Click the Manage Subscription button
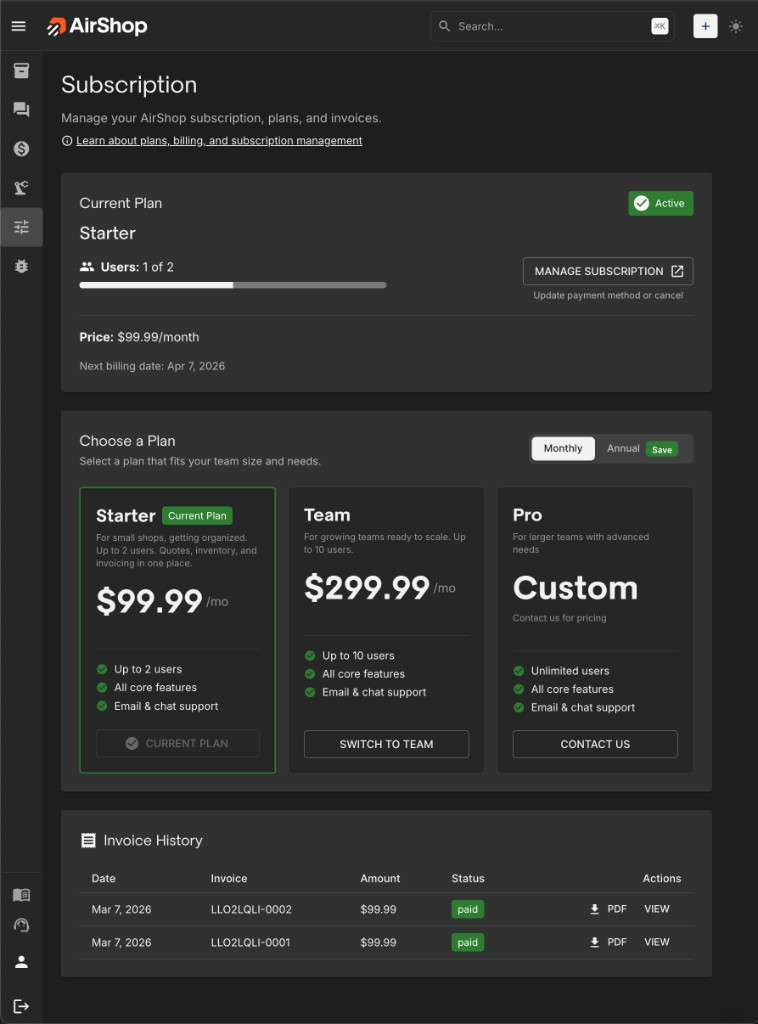Viewport: 758px width, 1024px height. [x=608, y=271]
